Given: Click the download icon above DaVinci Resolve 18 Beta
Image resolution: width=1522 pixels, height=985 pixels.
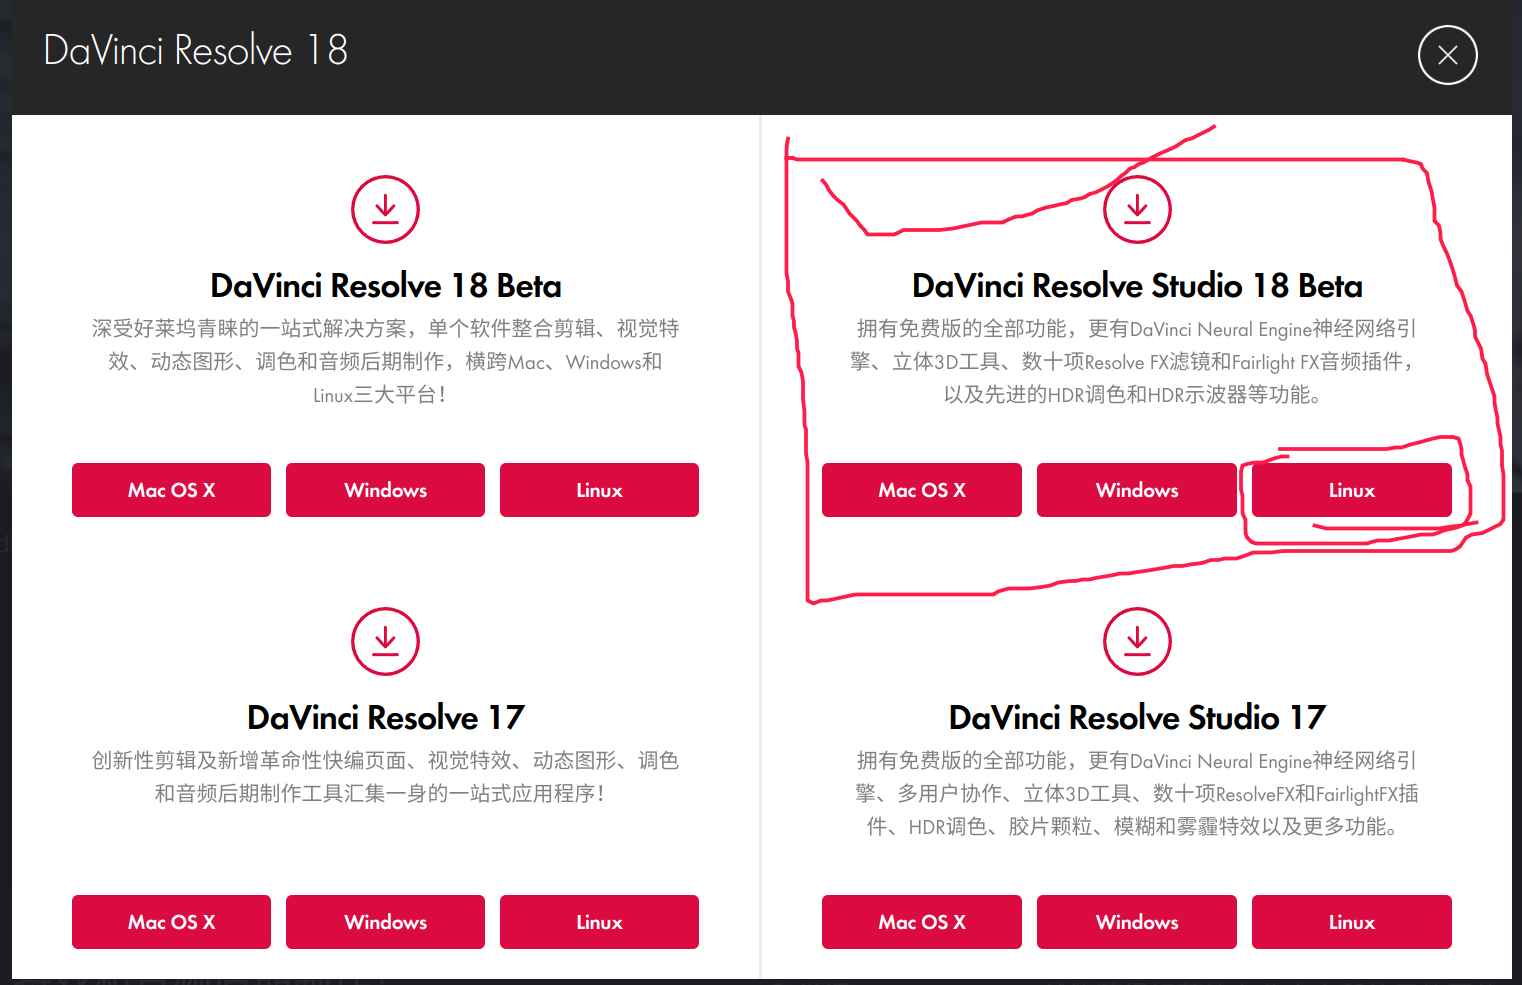Looking at the screenshot, I should [385, 210].
